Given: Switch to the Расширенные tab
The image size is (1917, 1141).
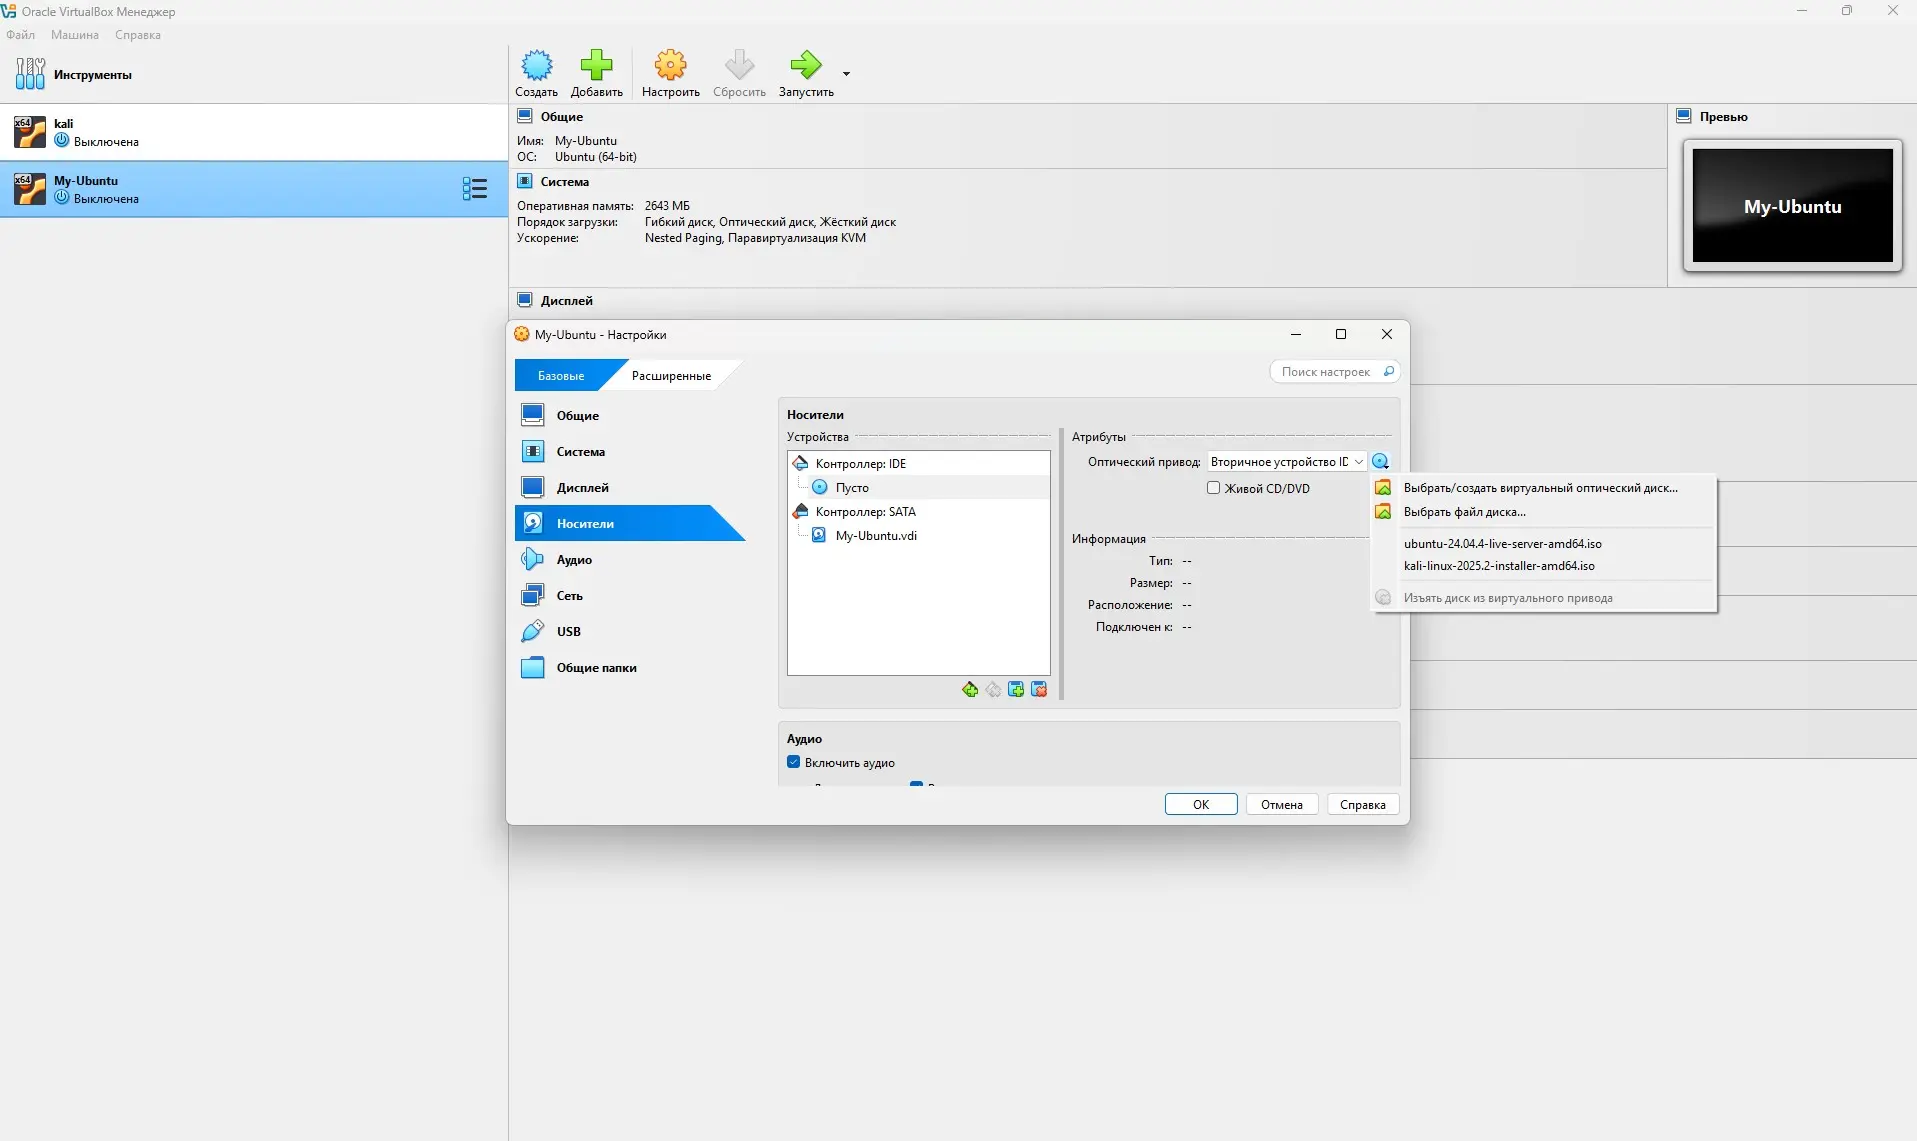Looking at the screenshot, I should (x=671, y=376).
